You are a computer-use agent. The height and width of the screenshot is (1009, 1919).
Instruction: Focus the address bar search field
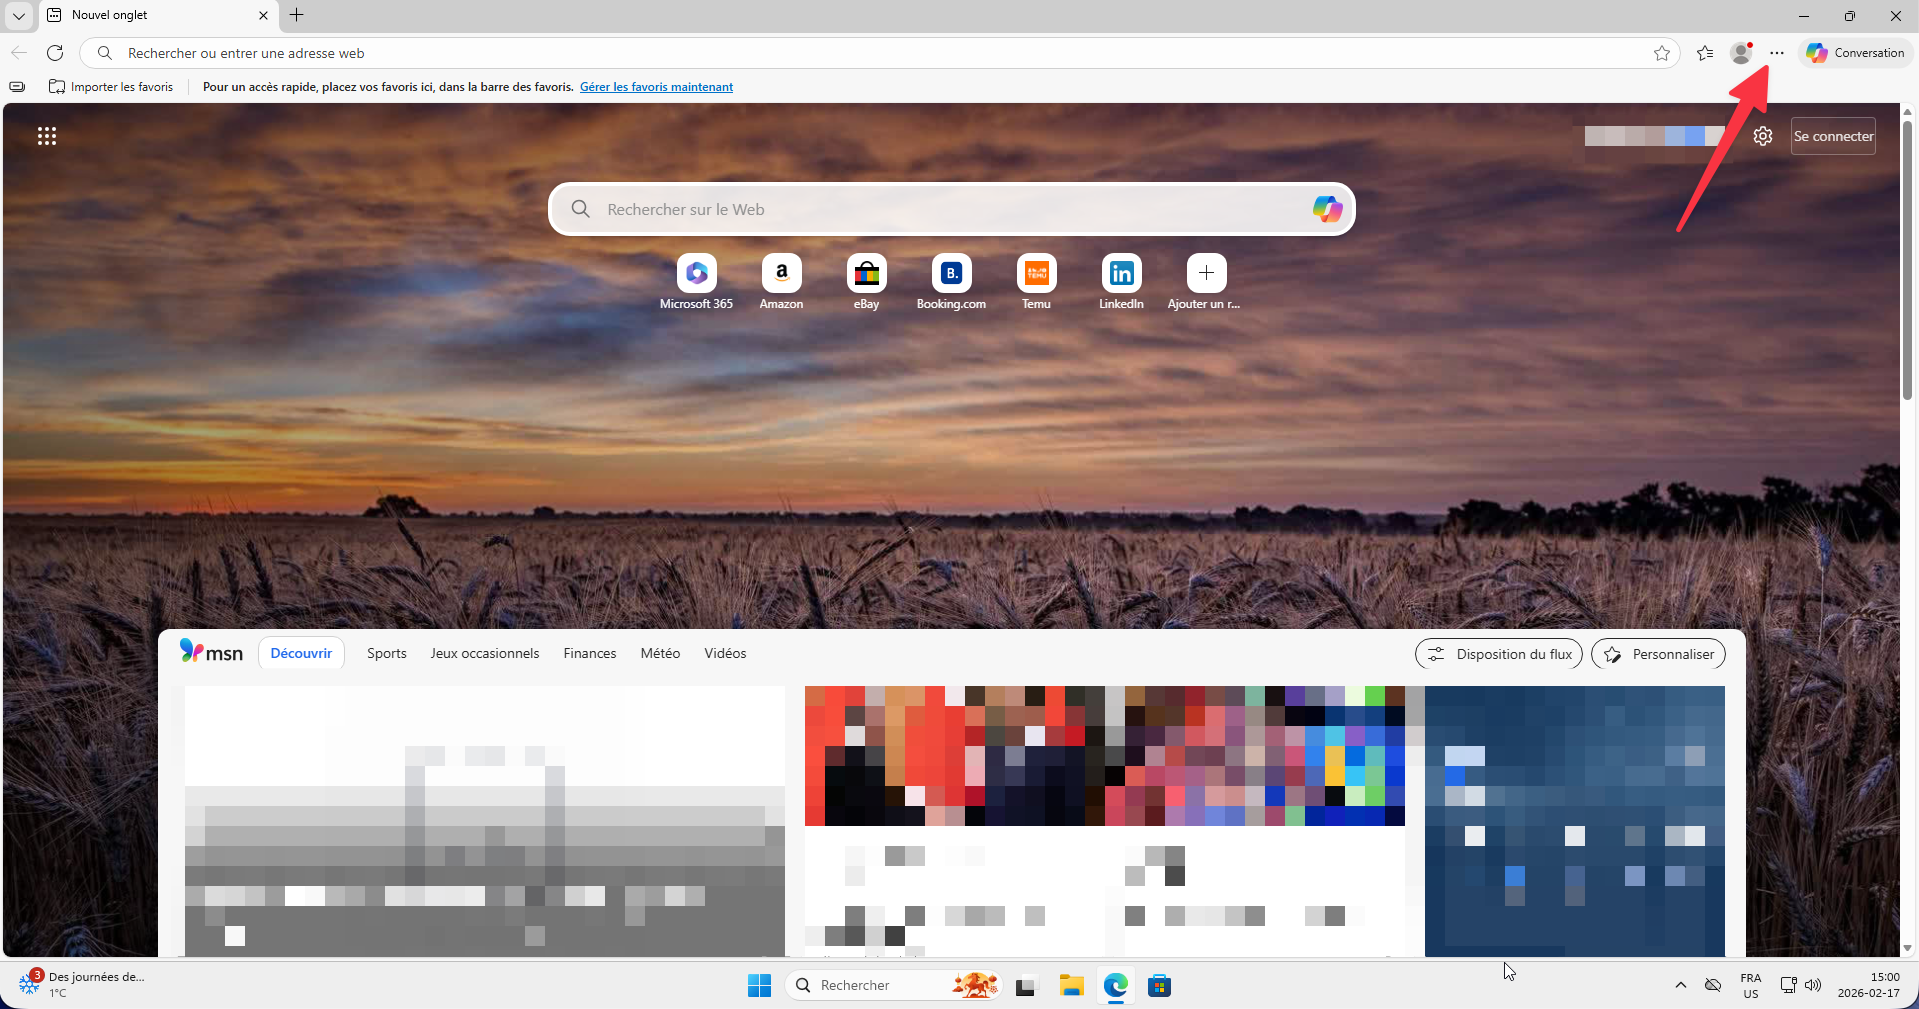[x=880, y=53]
